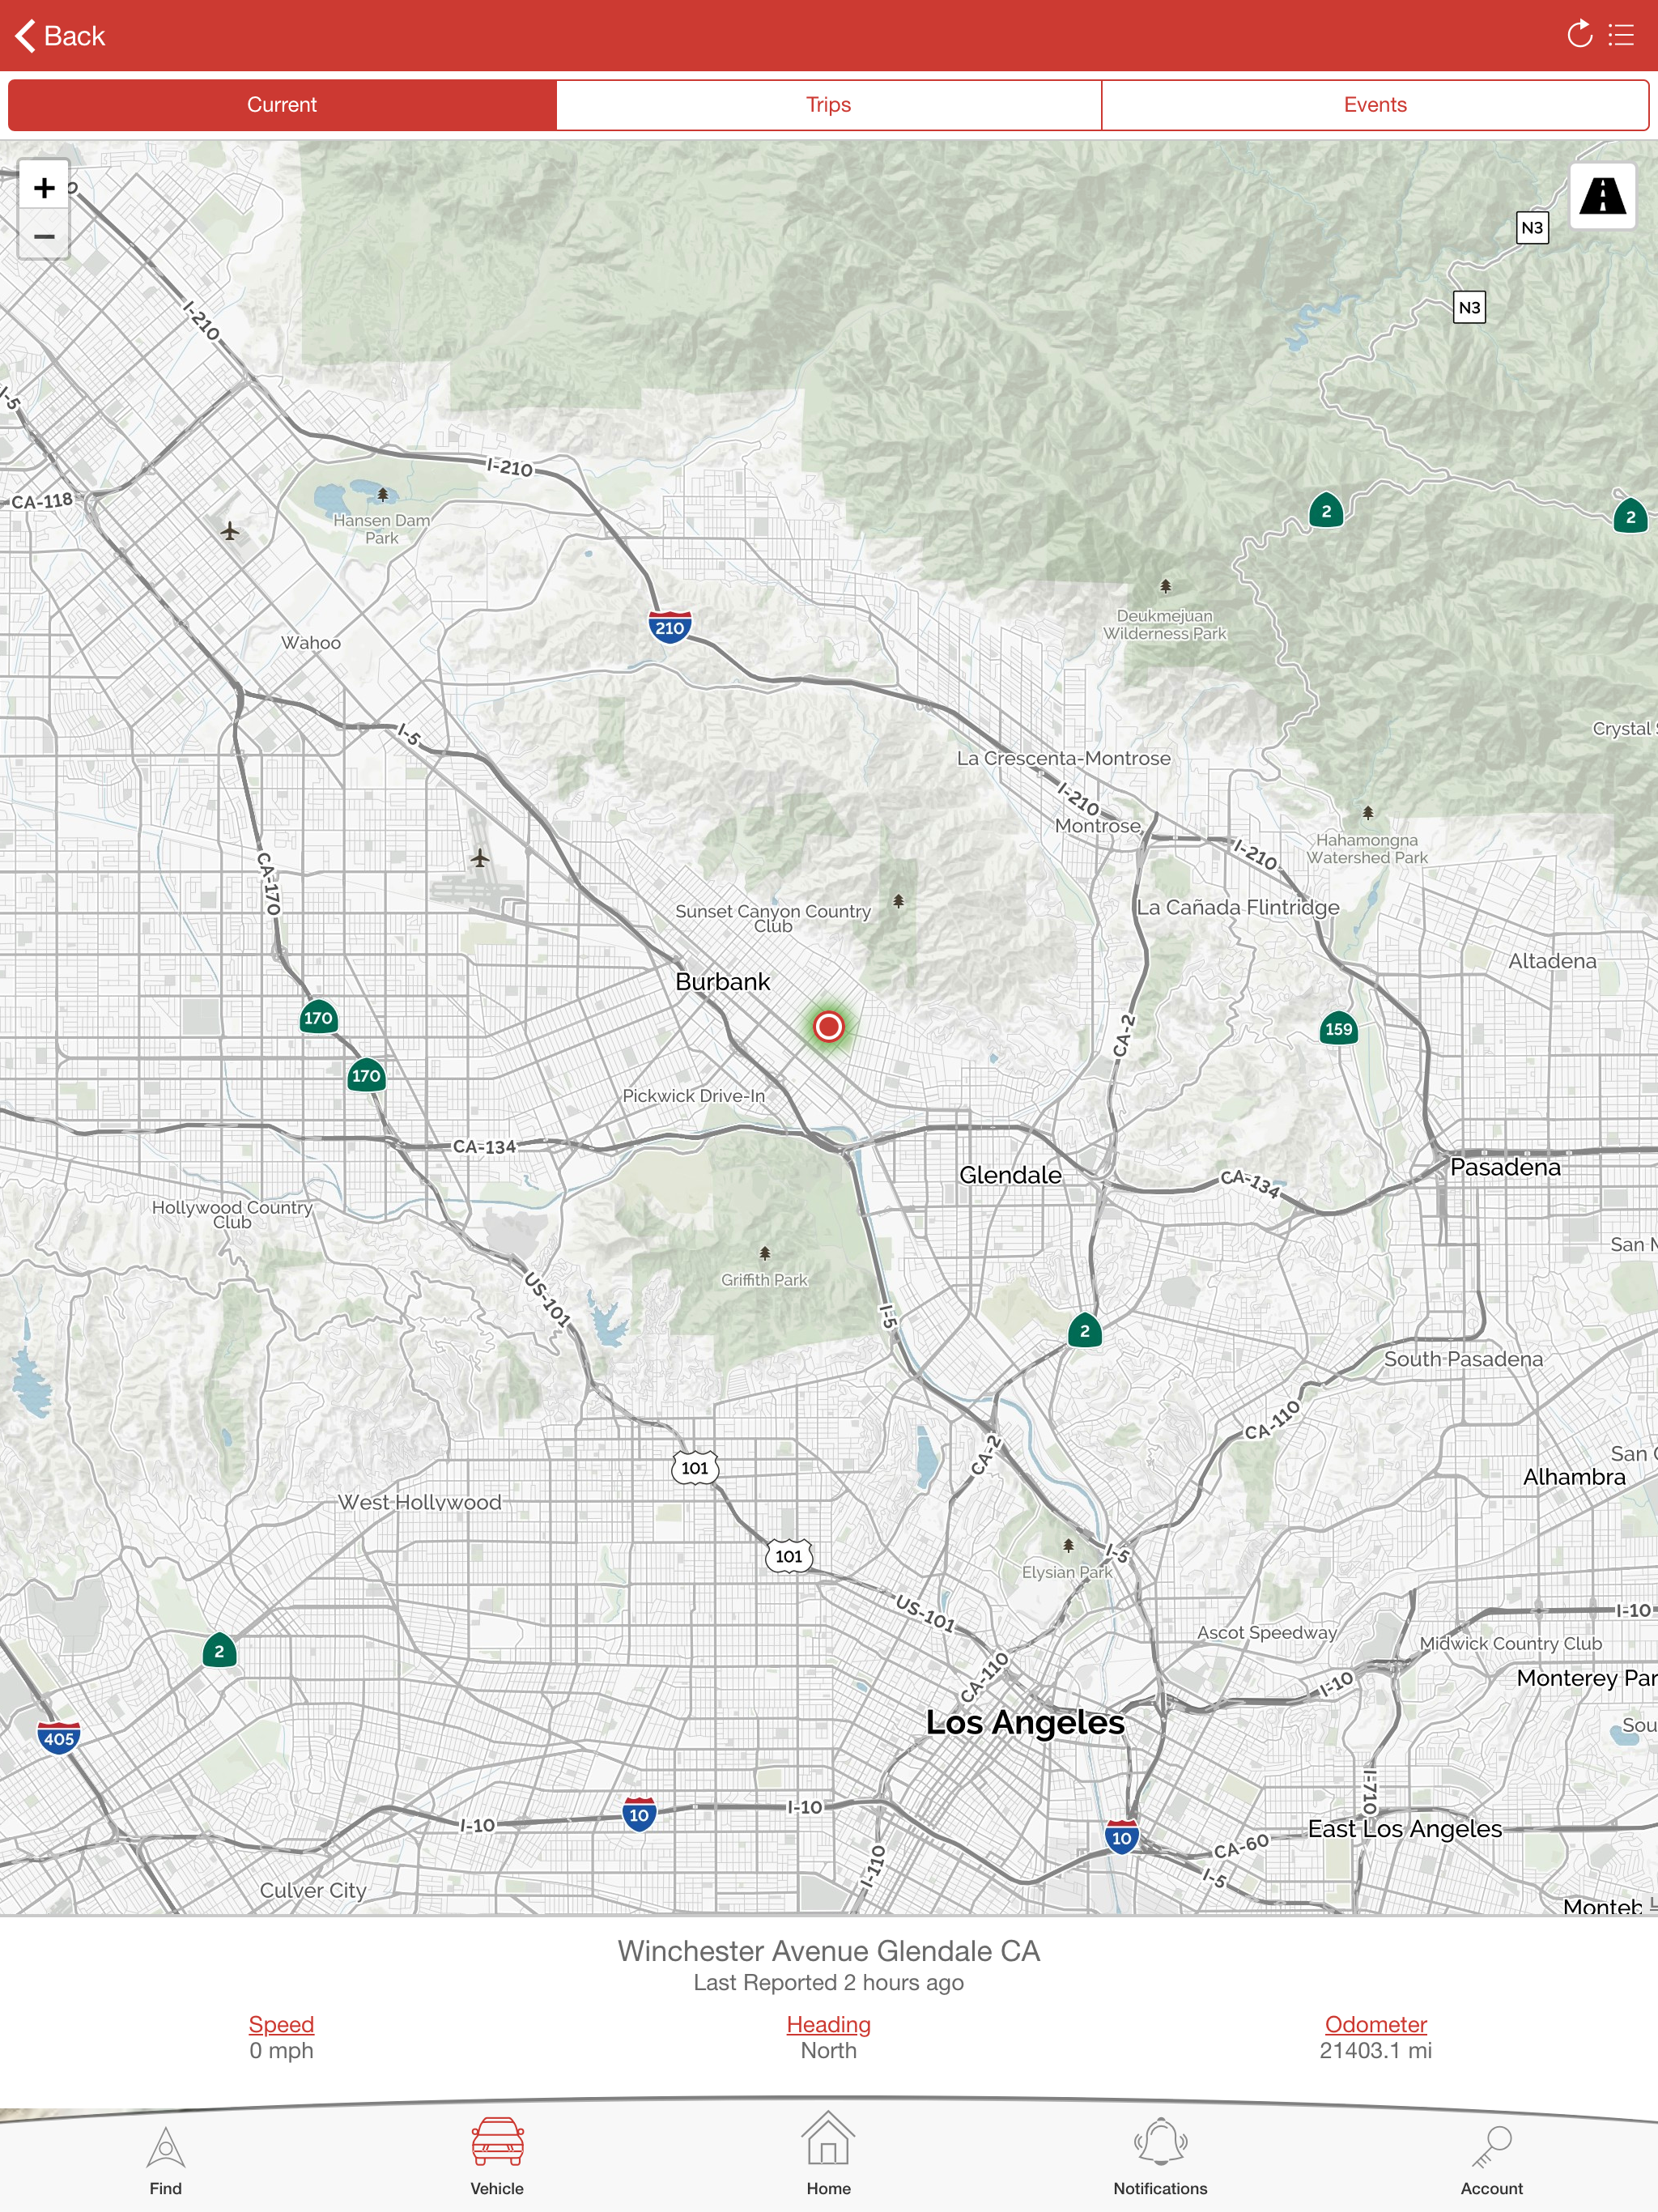
Task: Open the list menu icon
Action: pyautogui.click(x=1621, y=36)
